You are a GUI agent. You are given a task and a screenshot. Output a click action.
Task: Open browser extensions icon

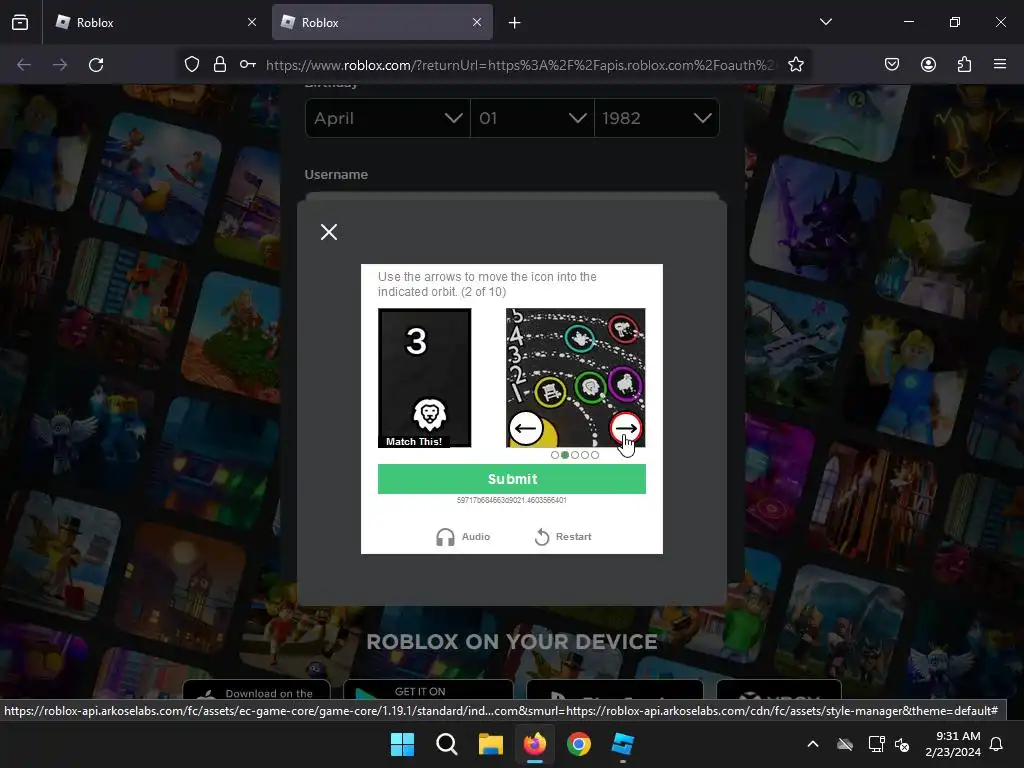pyautogui.click(x=964, y=65)
